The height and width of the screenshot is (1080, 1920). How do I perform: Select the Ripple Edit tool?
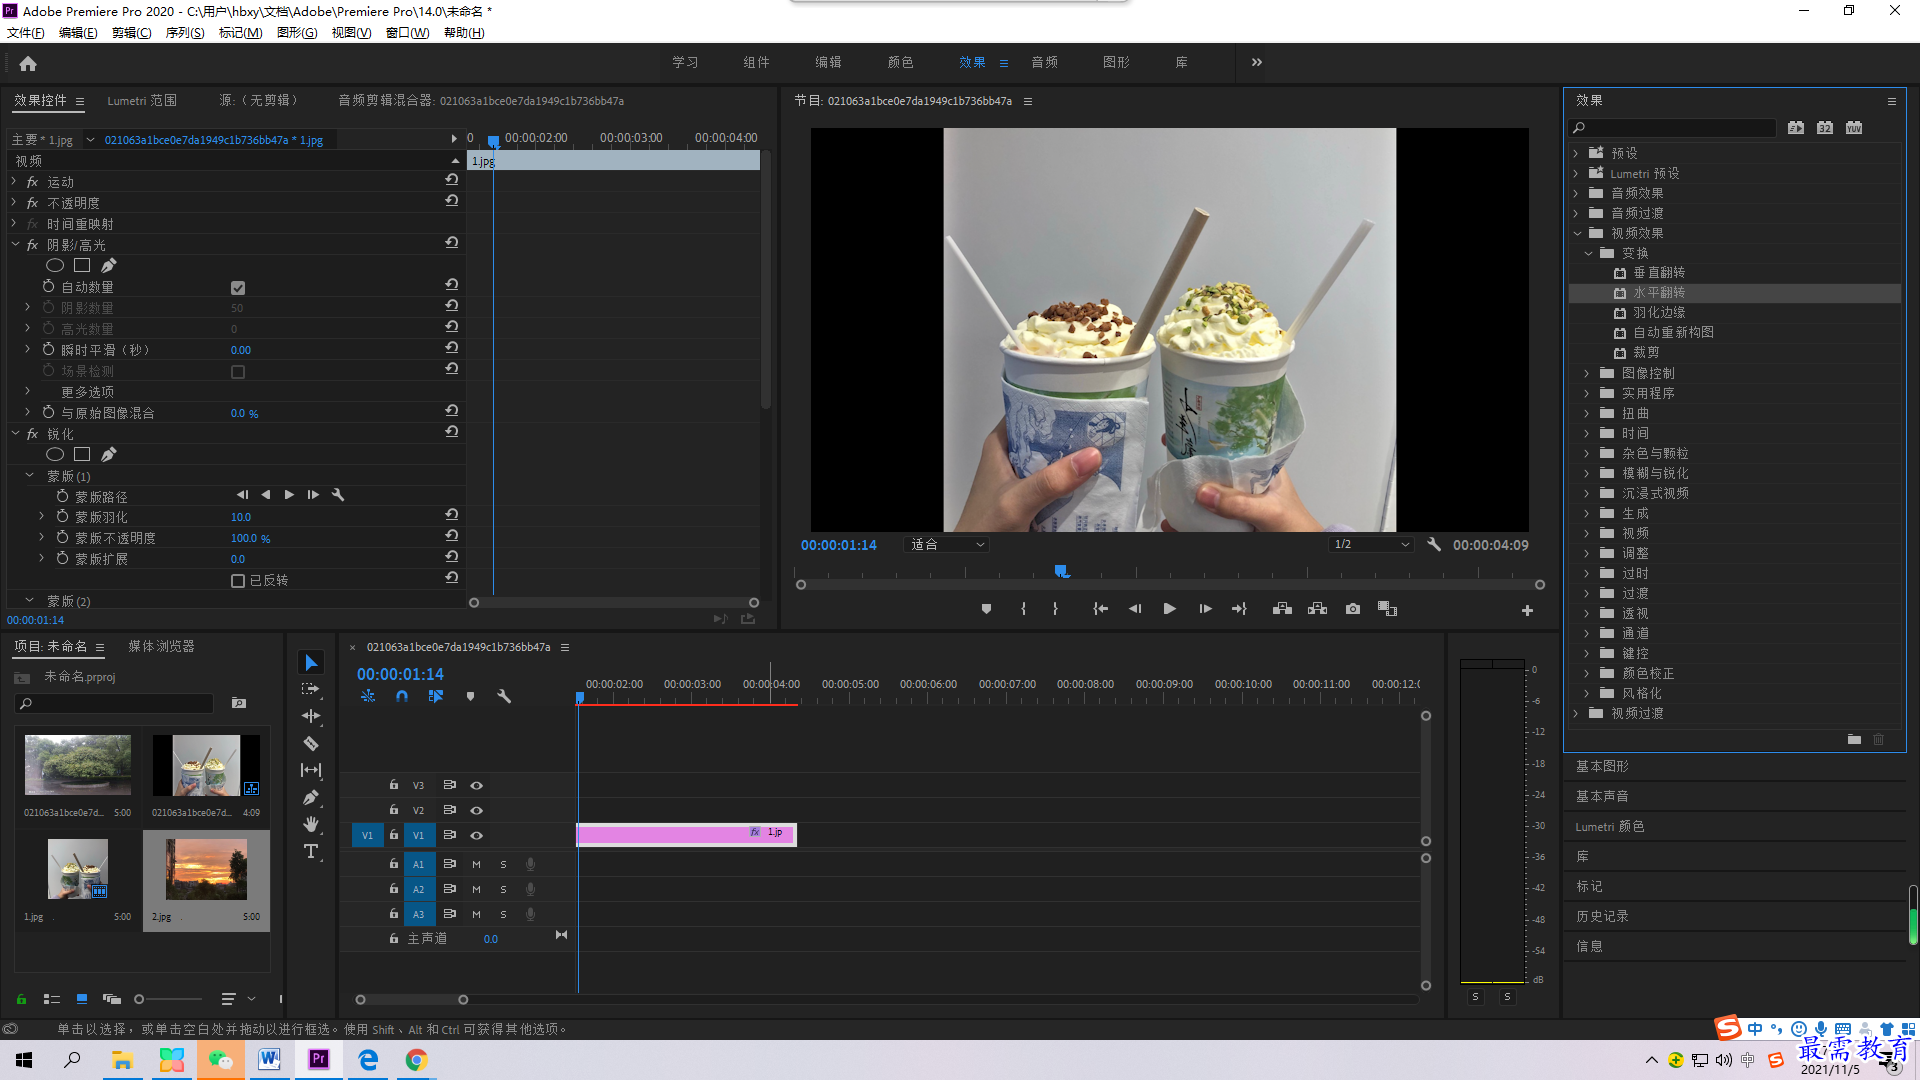[x=311, y=716]
